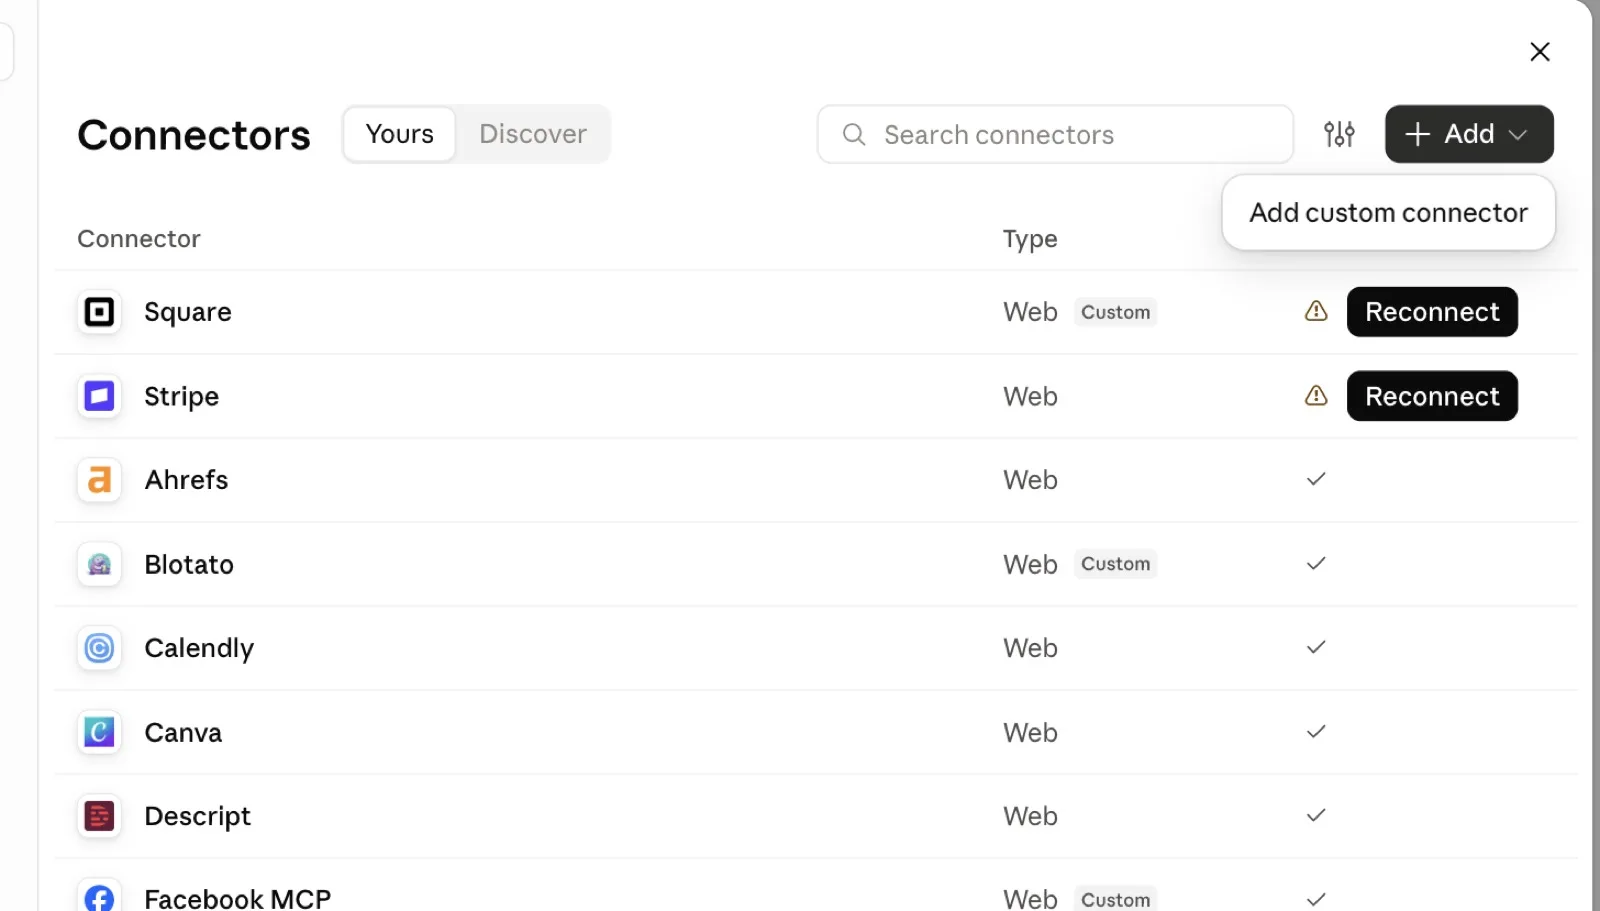Viewport: 1600px width, 911px height.
Task: Click the Square connector icon
Action: click(x=99, y=312)
